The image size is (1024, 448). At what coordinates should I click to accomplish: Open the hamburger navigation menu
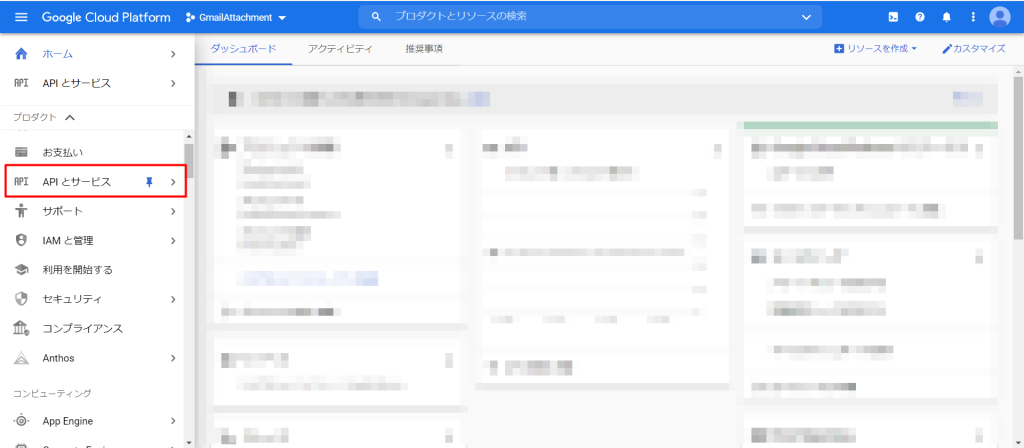point(21,18)
